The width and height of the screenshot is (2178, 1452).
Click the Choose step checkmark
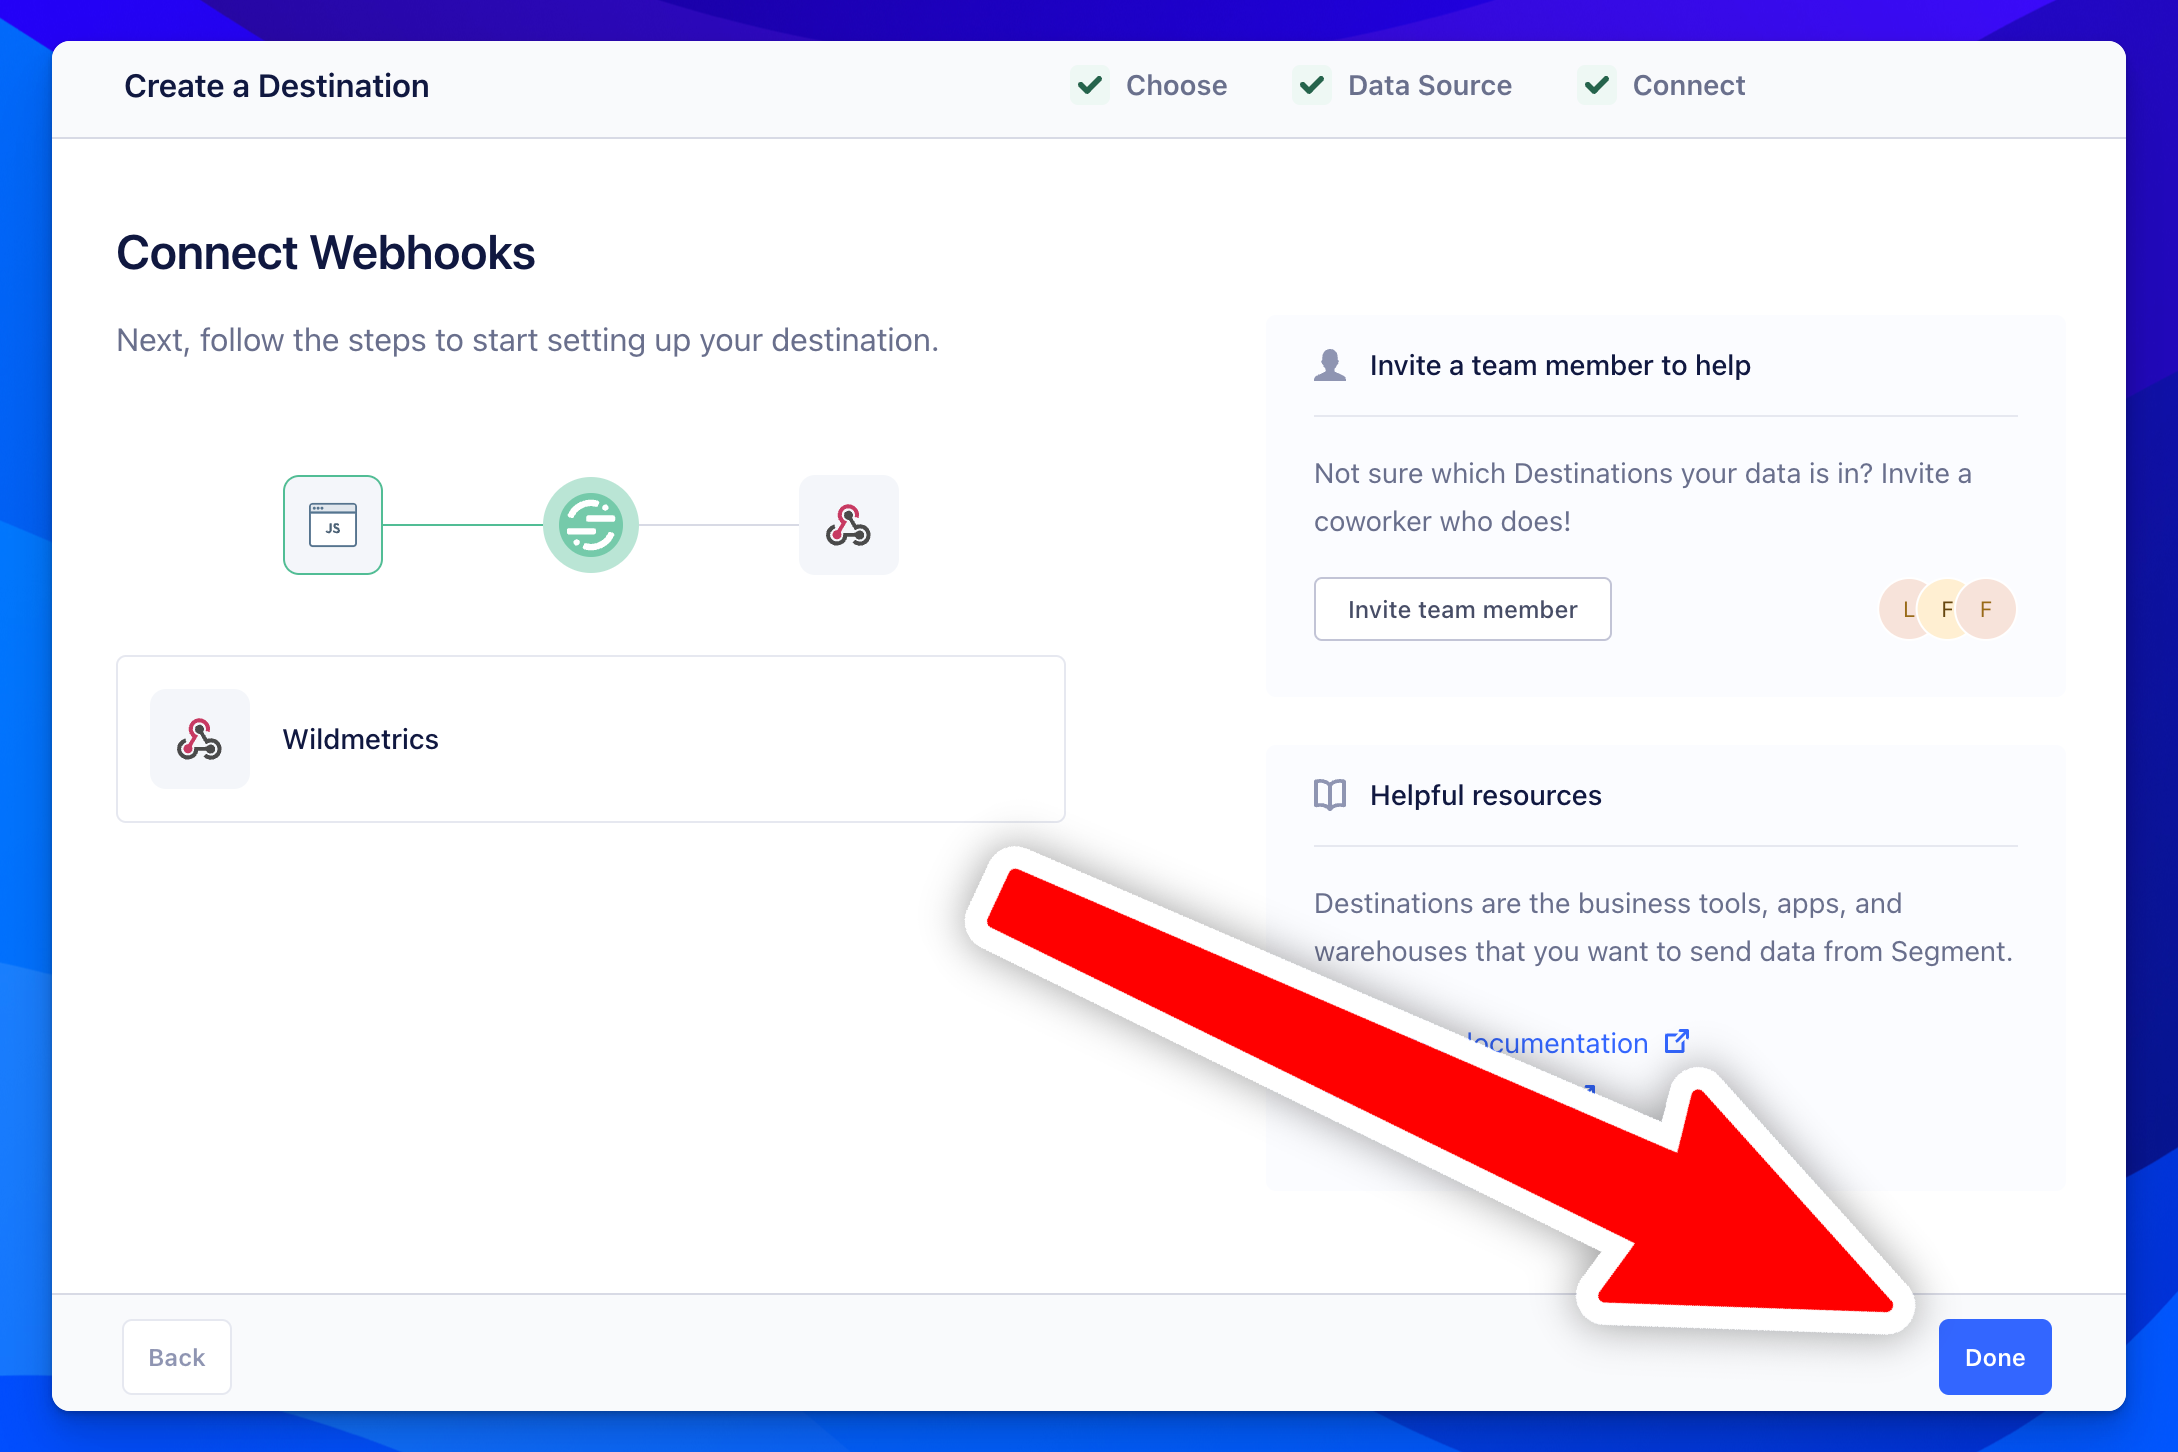click(1090, 85)
